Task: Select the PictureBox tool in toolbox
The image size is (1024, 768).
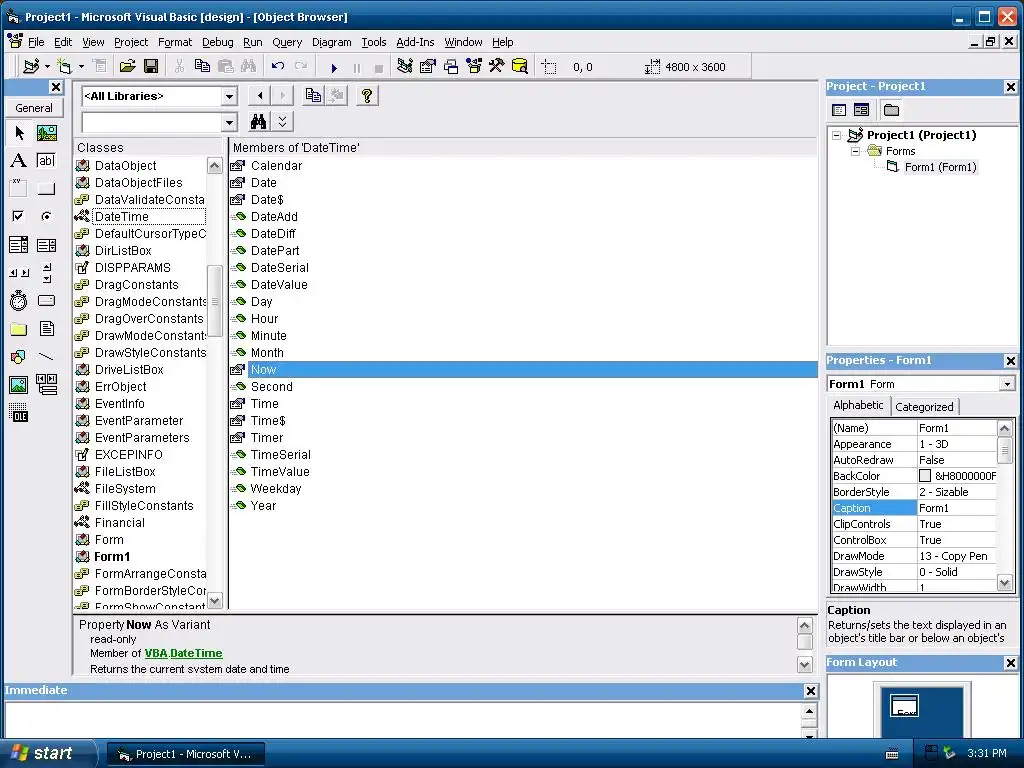Action: [46, 133]
